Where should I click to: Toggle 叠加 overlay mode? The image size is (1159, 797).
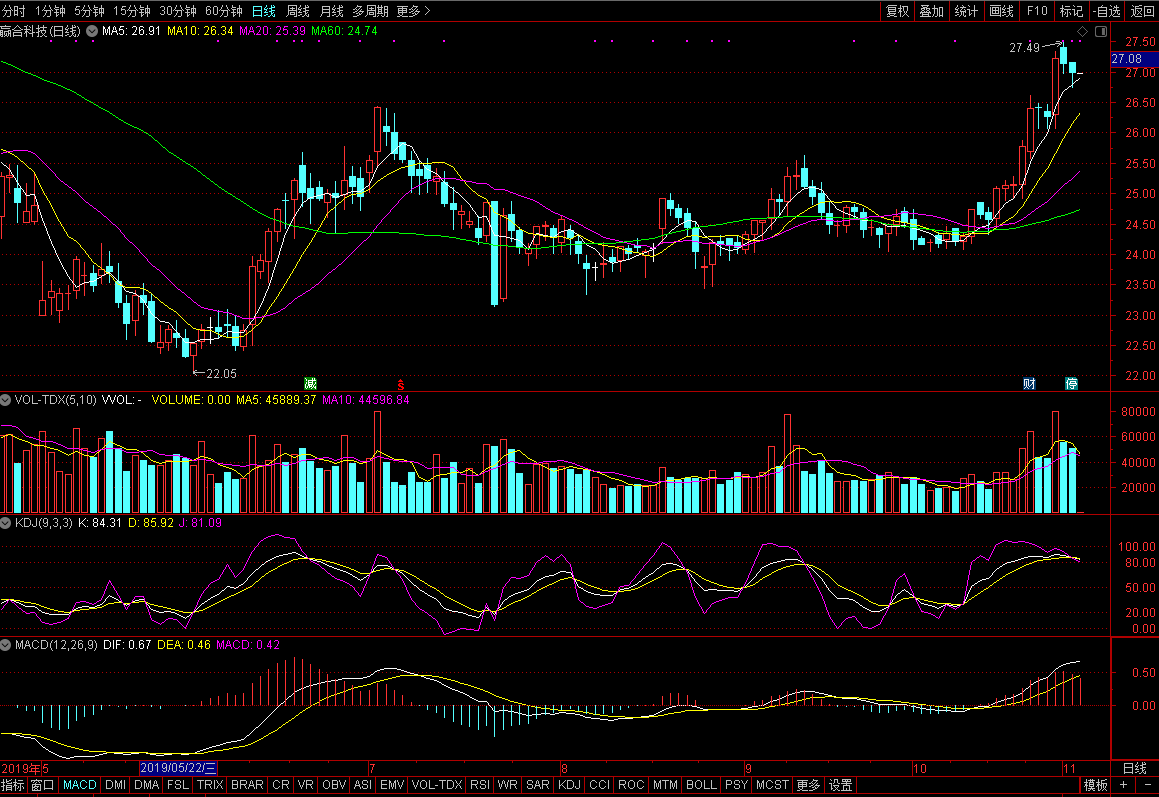point(931,11)
